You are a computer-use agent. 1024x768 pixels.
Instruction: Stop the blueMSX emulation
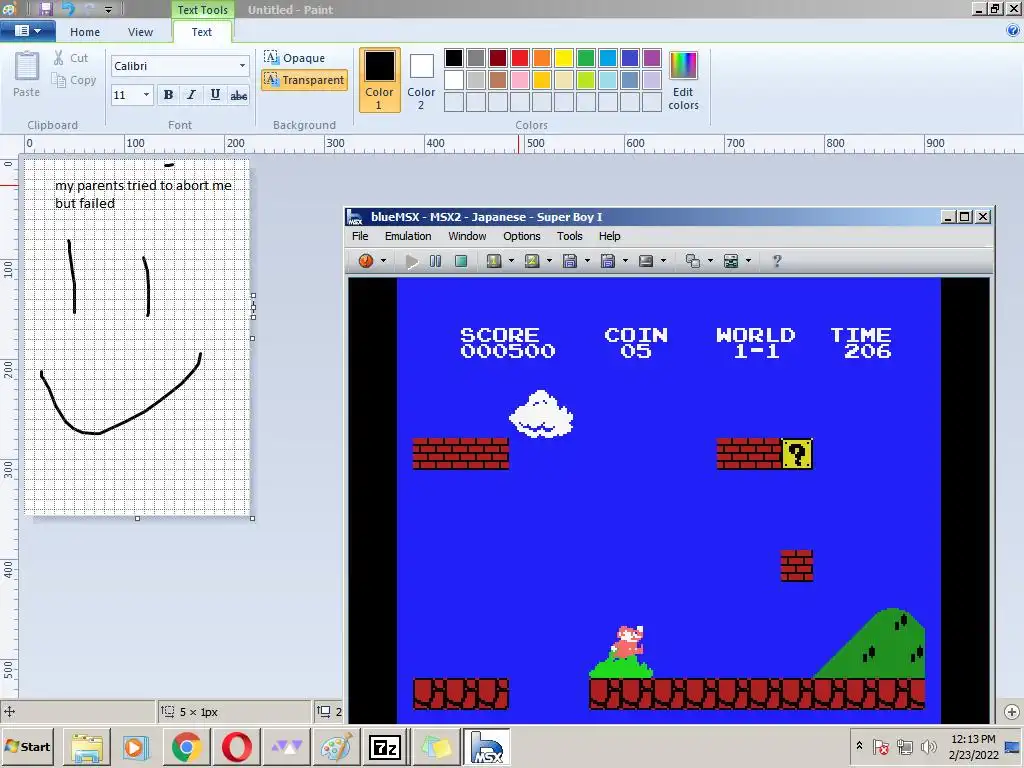click(x=461, y=261)
